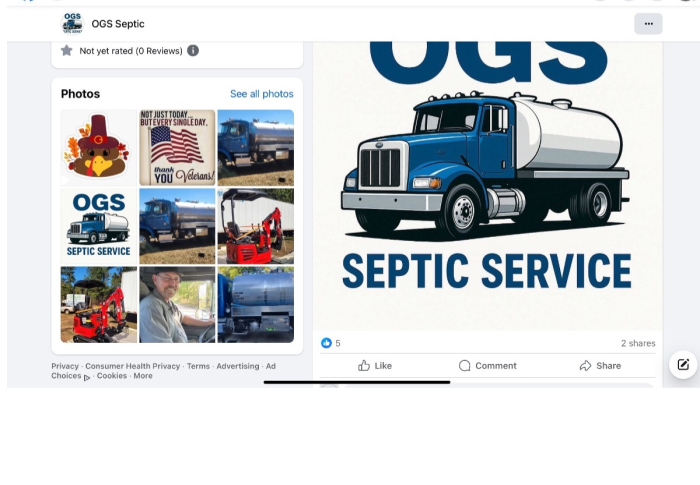
Task: Tap the floating compose edit icon
Action: pos(683,364)
